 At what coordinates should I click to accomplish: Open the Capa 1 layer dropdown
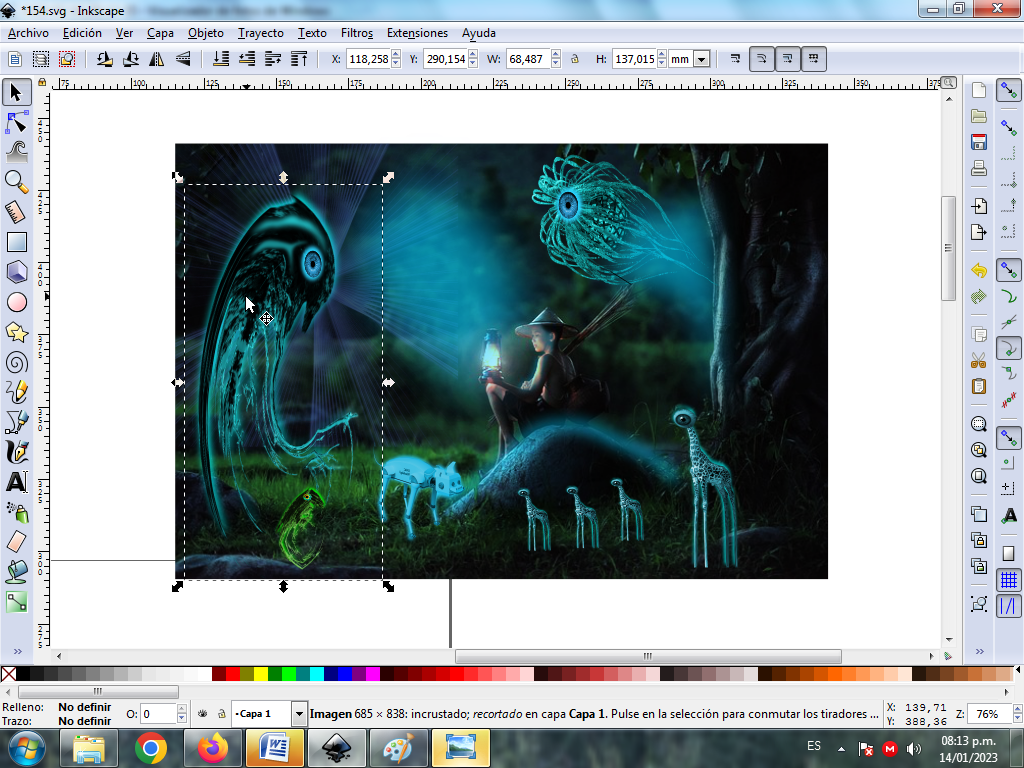[299, 714]
